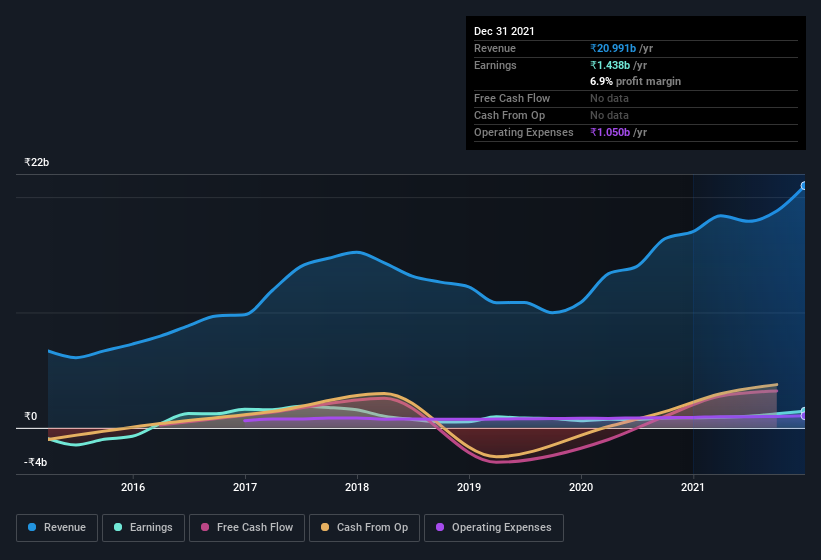Click the 6.9% profit margin text
Screen dimensions: 821x560
(636, 81)
